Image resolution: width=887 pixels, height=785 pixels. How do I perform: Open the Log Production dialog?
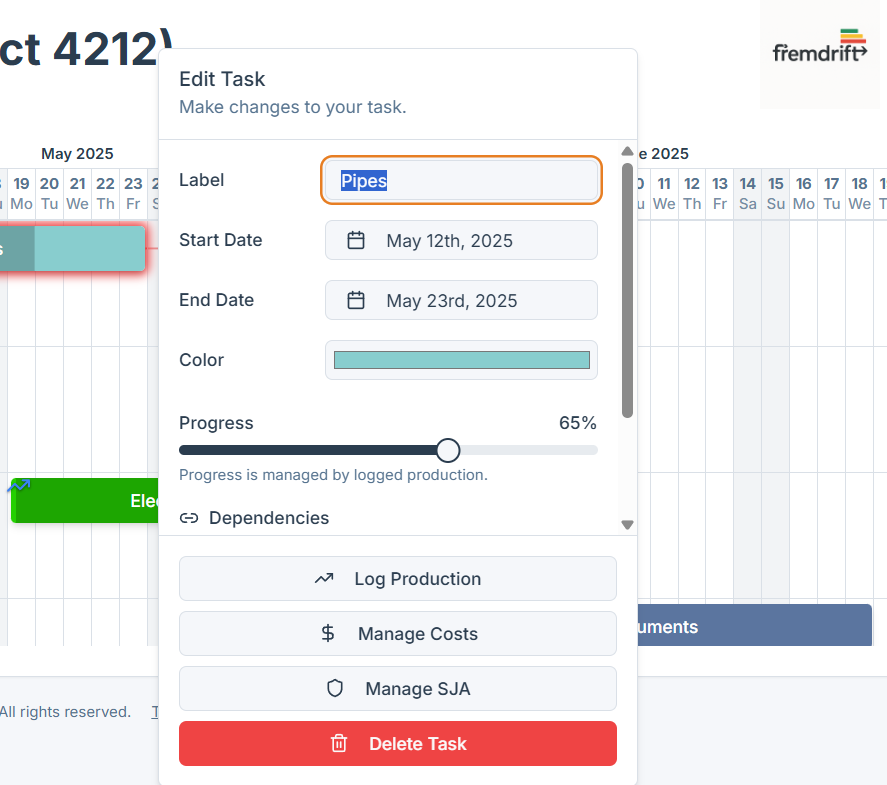click(397, 578)
